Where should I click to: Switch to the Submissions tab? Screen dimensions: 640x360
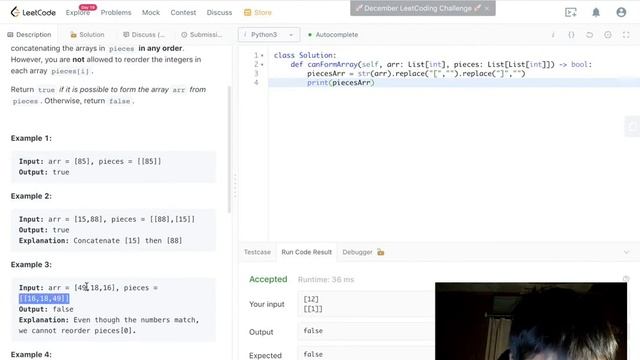[202, 35]
